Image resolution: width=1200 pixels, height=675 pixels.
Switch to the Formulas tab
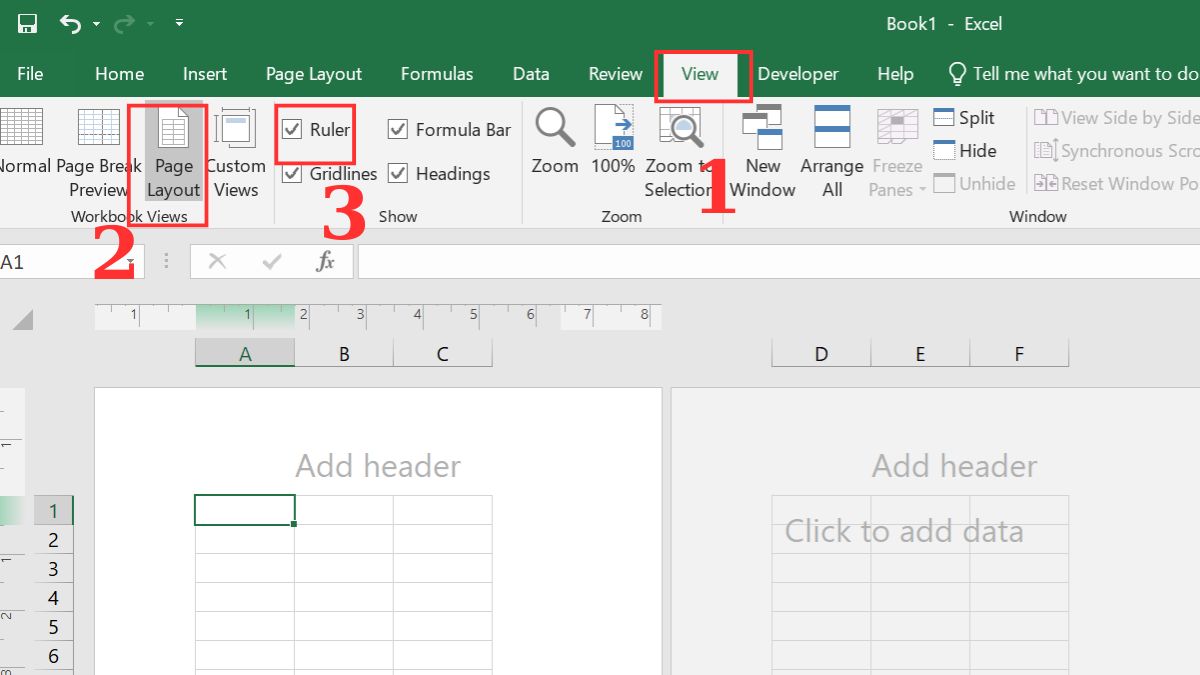437,74
